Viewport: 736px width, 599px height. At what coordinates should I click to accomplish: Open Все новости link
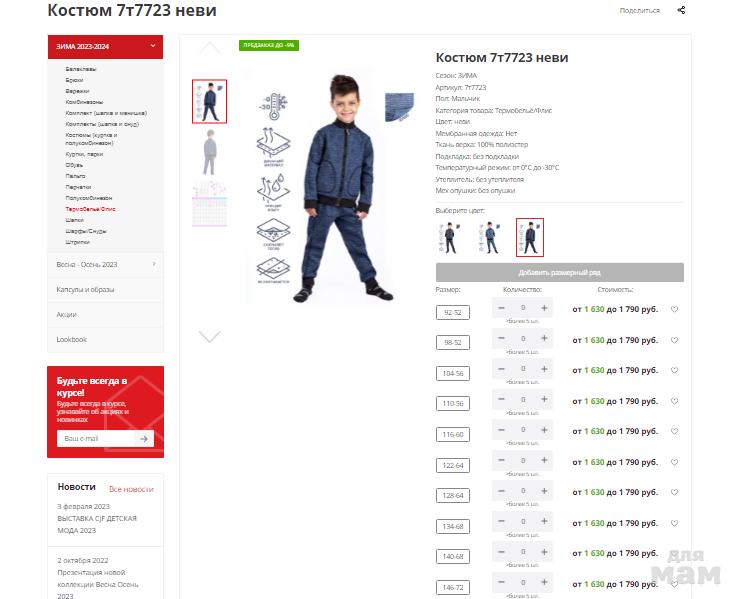[x=131, y=489]
